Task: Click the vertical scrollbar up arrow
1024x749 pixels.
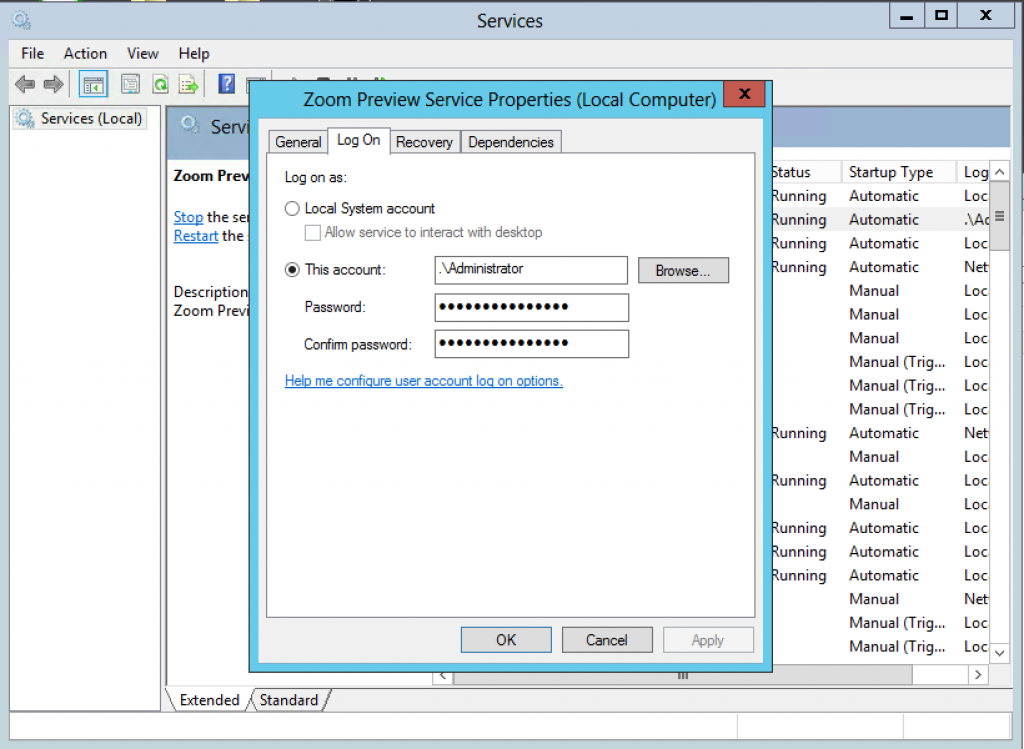Action: (1000, 172)
